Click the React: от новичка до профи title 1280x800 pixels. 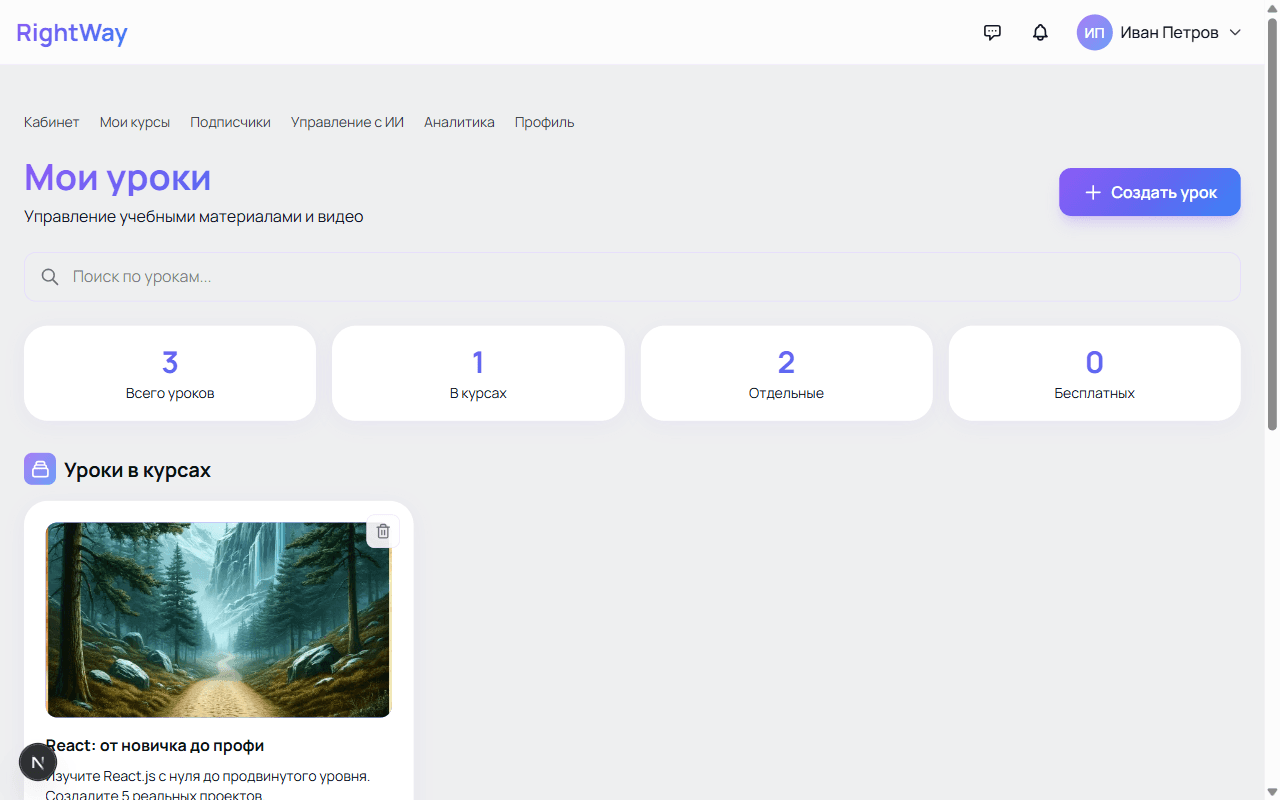[155, 746]
